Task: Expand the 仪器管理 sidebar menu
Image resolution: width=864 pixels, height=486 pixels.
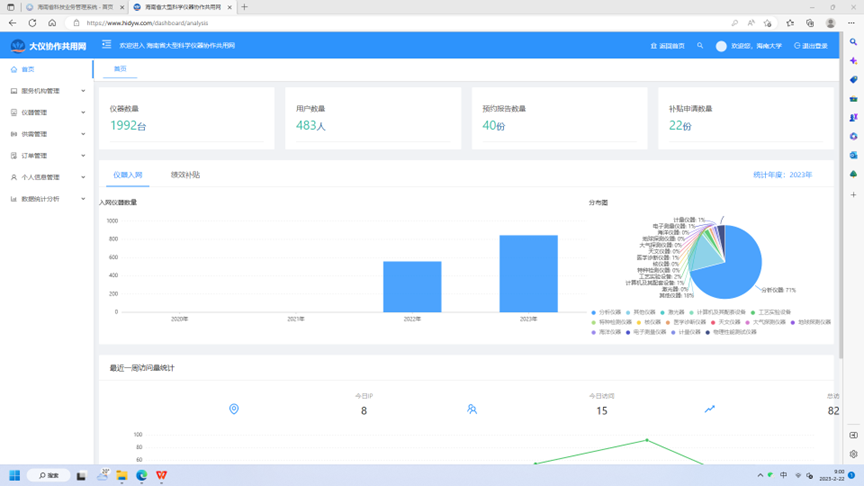Action: click(x=46, y=113)
